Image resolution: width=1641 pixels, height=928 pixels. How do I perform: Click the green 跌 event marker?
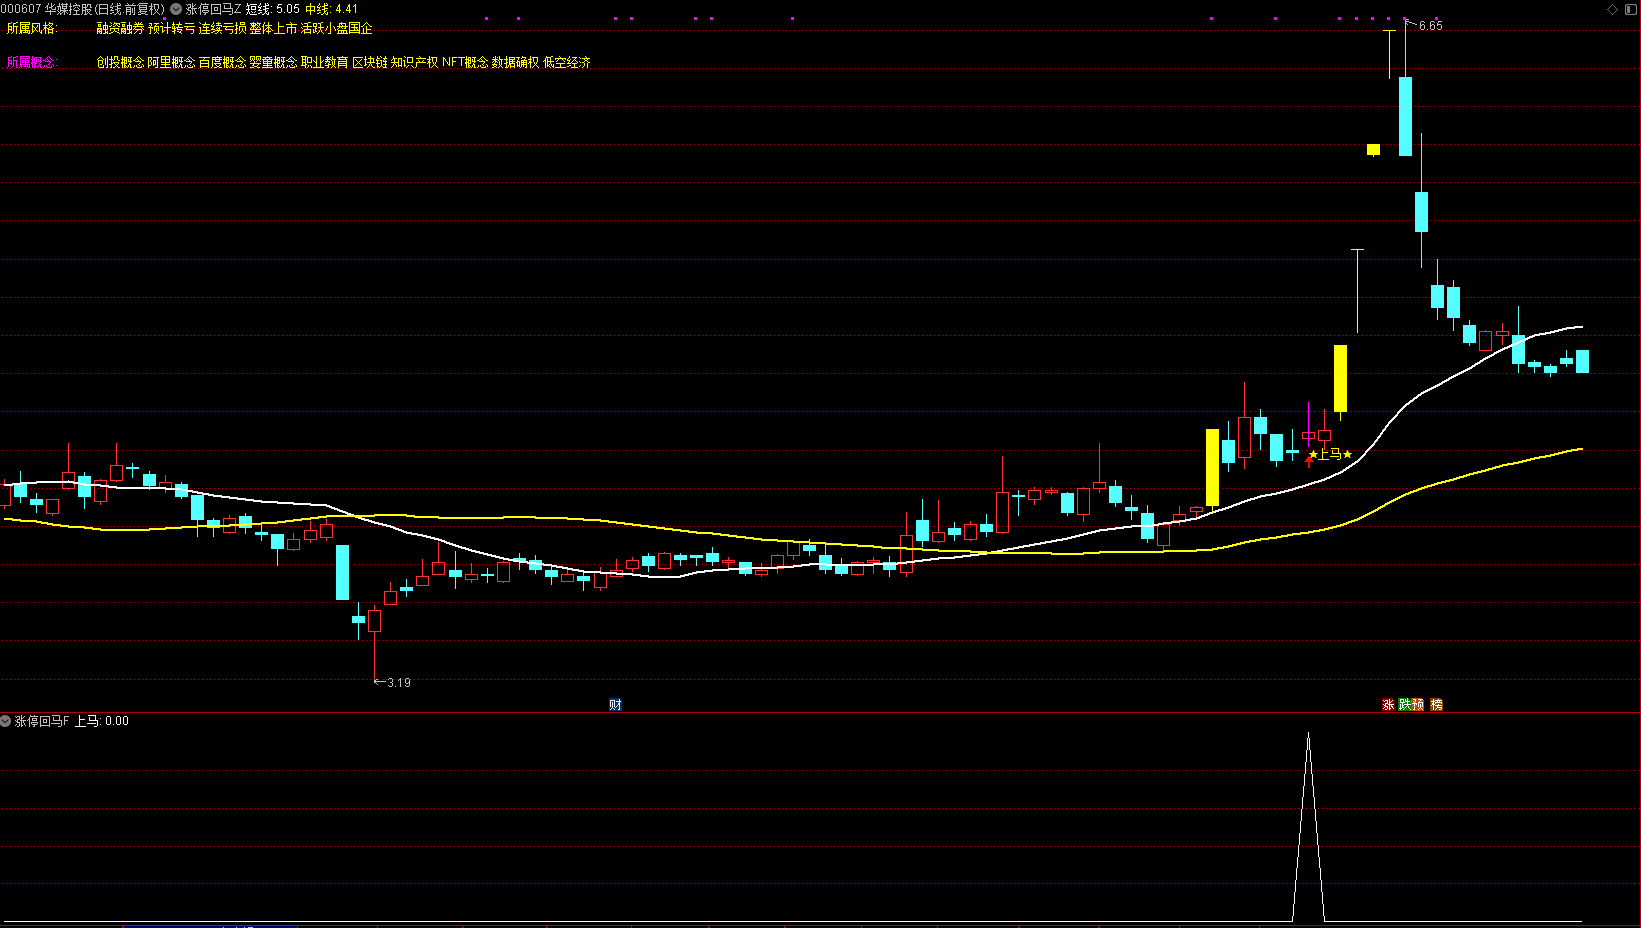[1405, 705]
